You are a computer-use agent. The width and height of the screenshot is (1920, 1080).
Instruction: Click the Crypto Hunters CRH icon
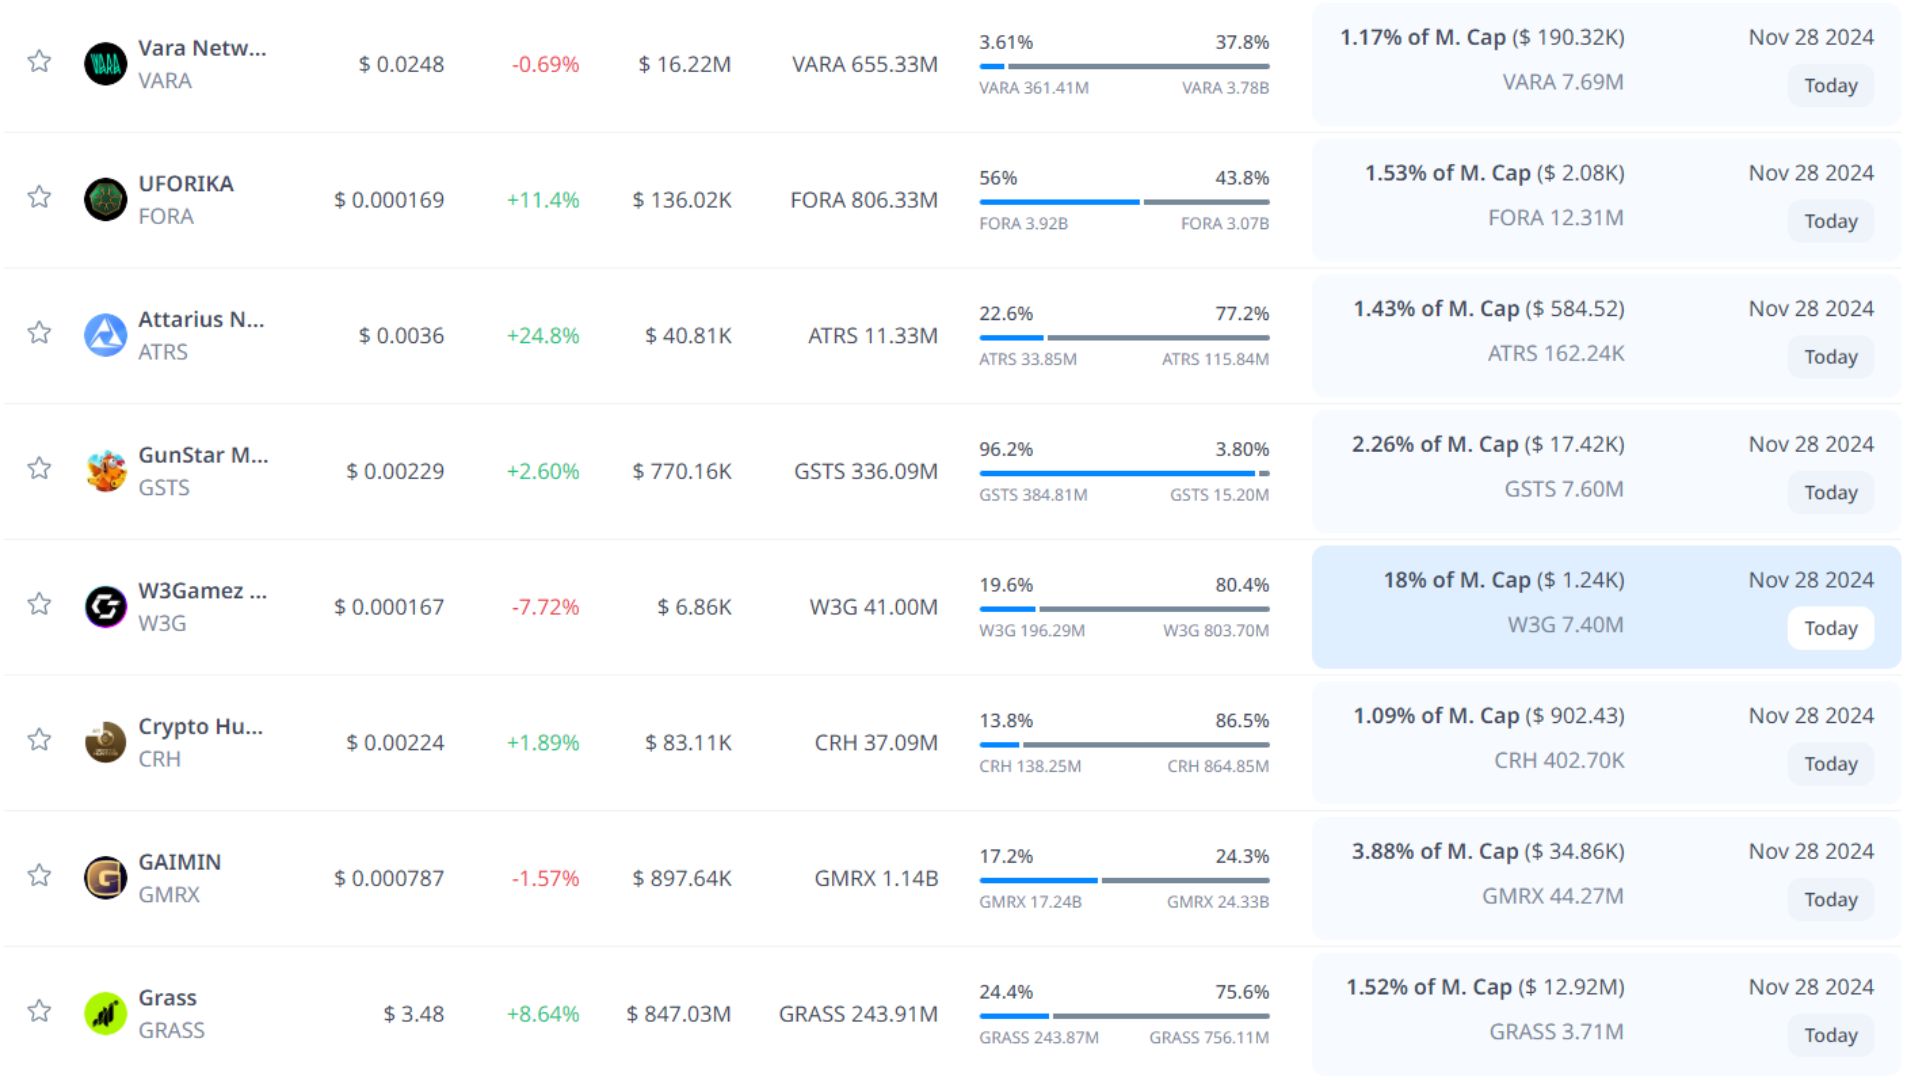[x=105, y=742]
